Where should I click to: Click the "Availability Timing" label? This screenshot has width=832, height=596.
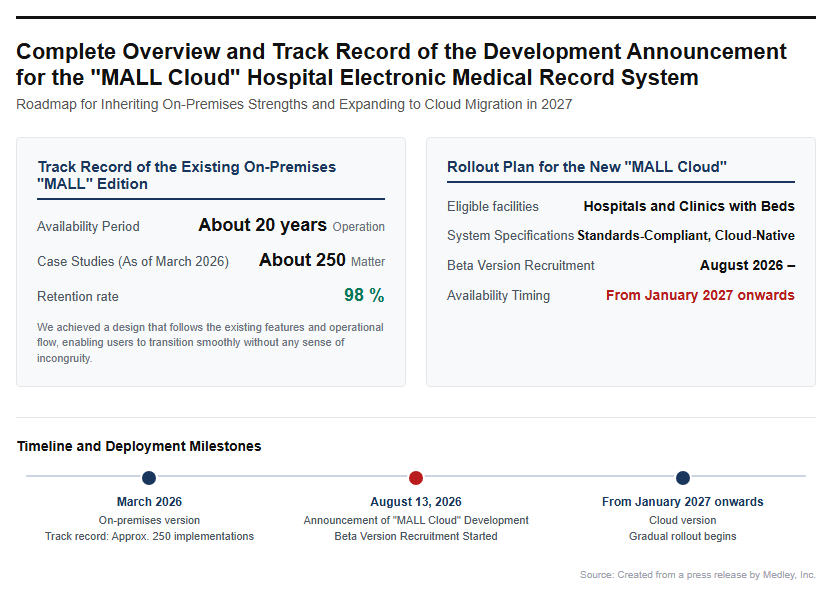coord(498,296)
